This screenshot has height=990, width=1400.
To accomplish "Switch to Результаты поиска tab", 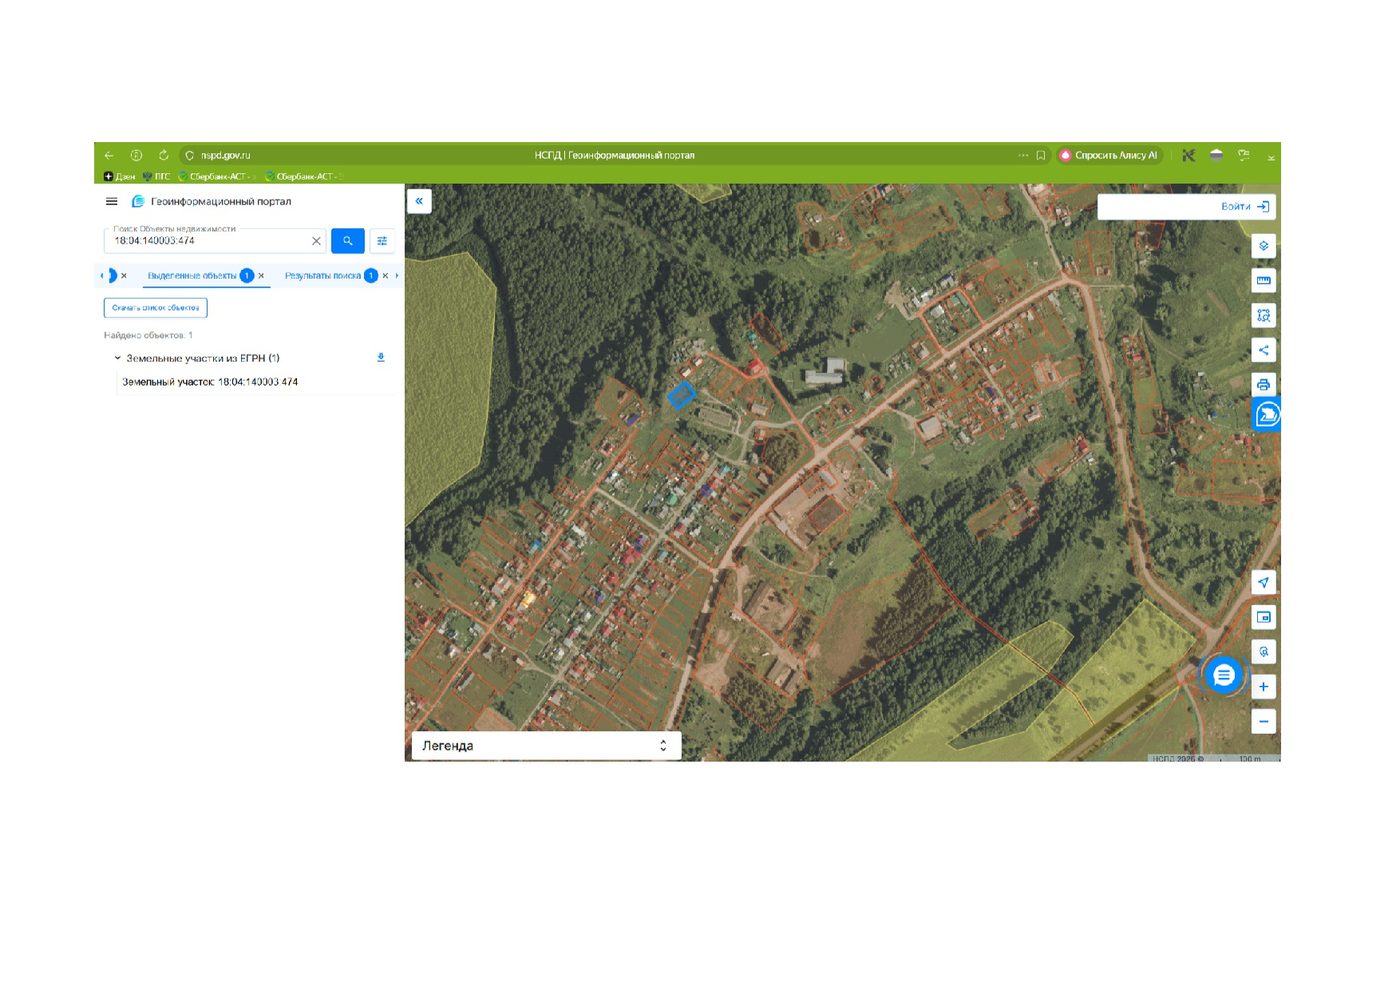I will [x=322, y=276].
